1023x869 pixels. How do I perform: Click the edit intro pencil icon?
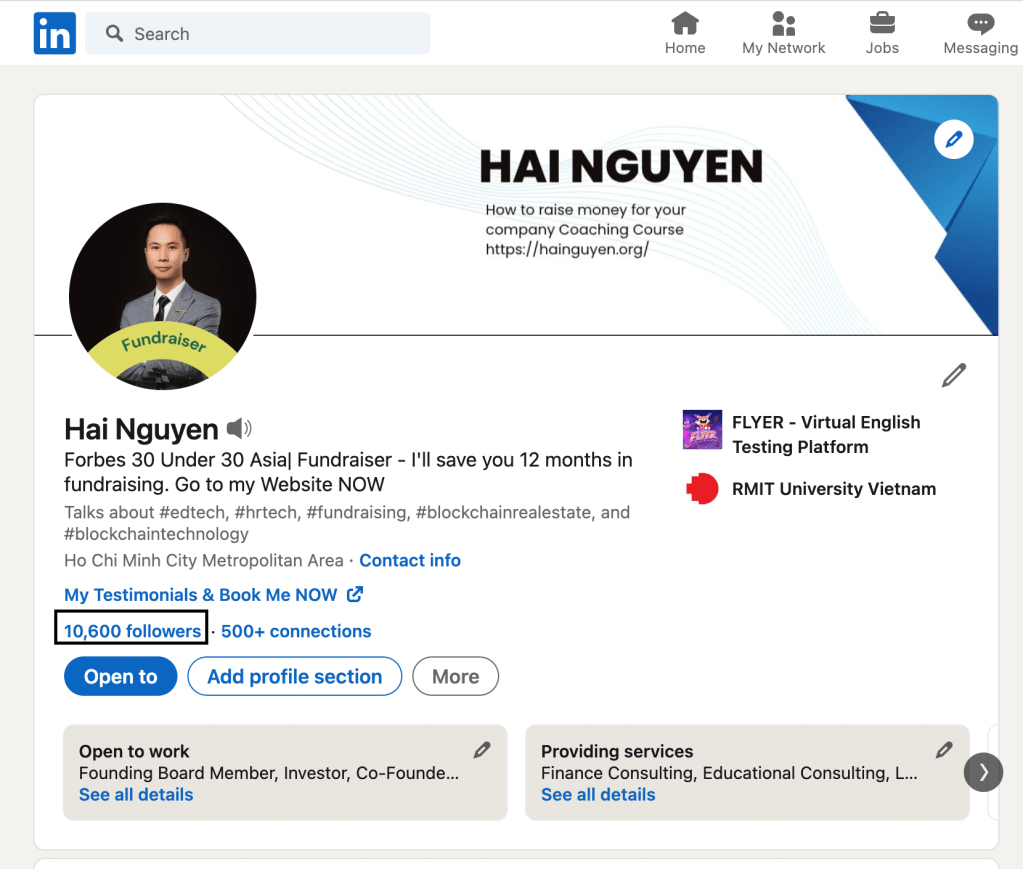pyautogui.click(x=954, y=376)
